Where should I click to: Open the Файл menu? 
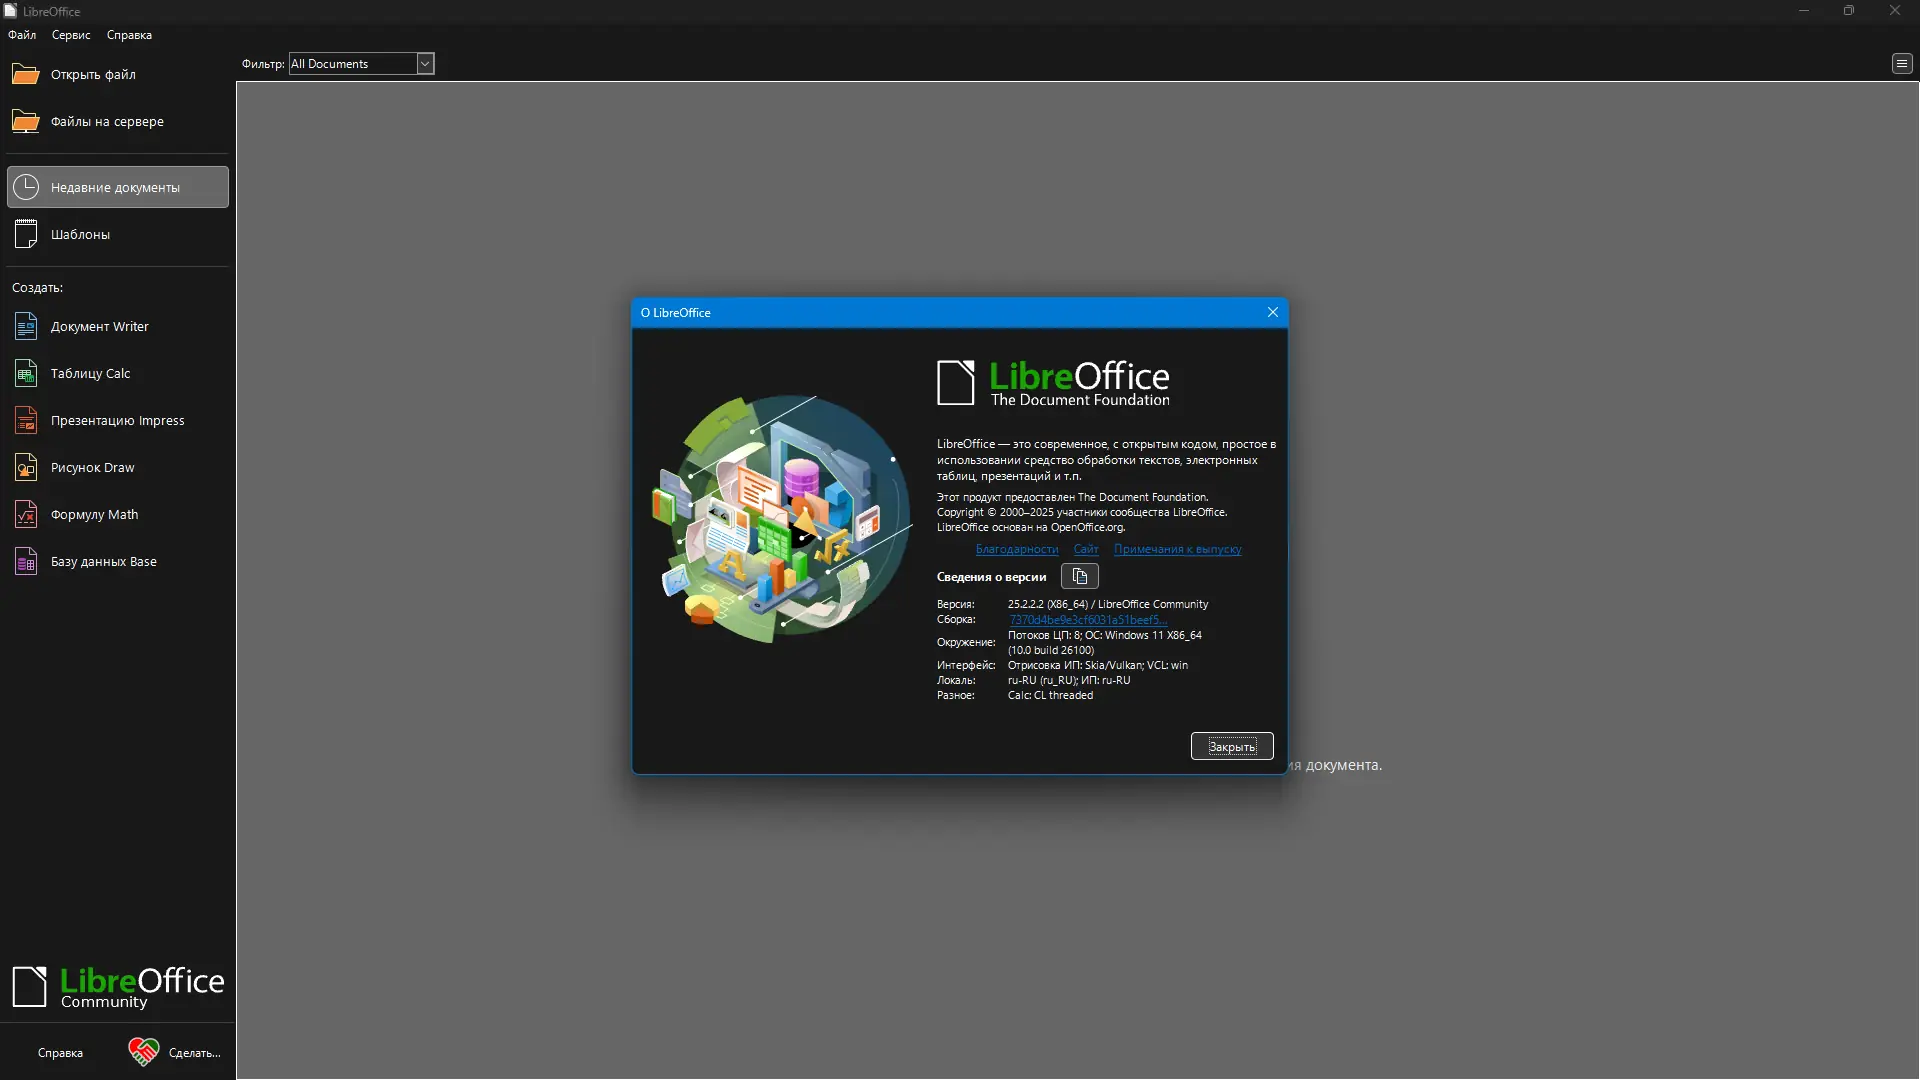coord(22,35)
